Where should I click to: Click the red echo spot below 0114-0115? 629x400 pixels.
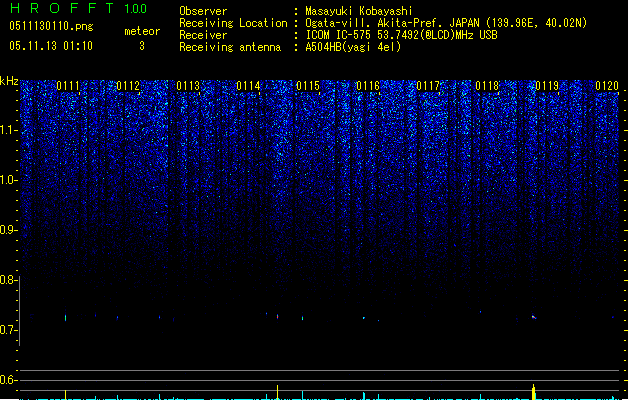(277, 317)
